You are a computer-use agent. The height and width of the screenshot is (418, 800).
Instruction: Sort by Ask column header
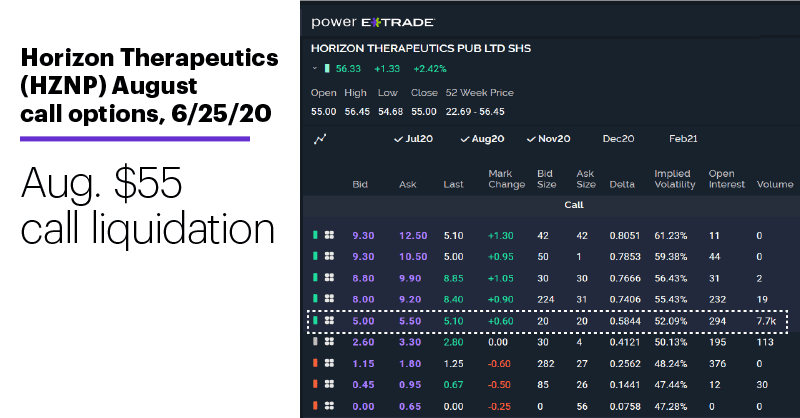[x=408, y=184]
